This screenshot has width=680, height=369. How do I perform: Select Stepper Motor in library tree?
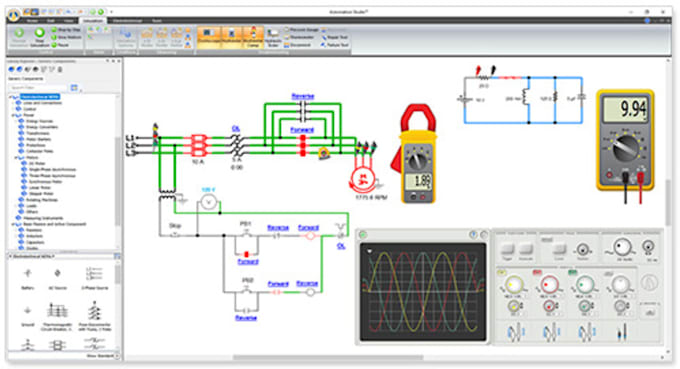41,194
